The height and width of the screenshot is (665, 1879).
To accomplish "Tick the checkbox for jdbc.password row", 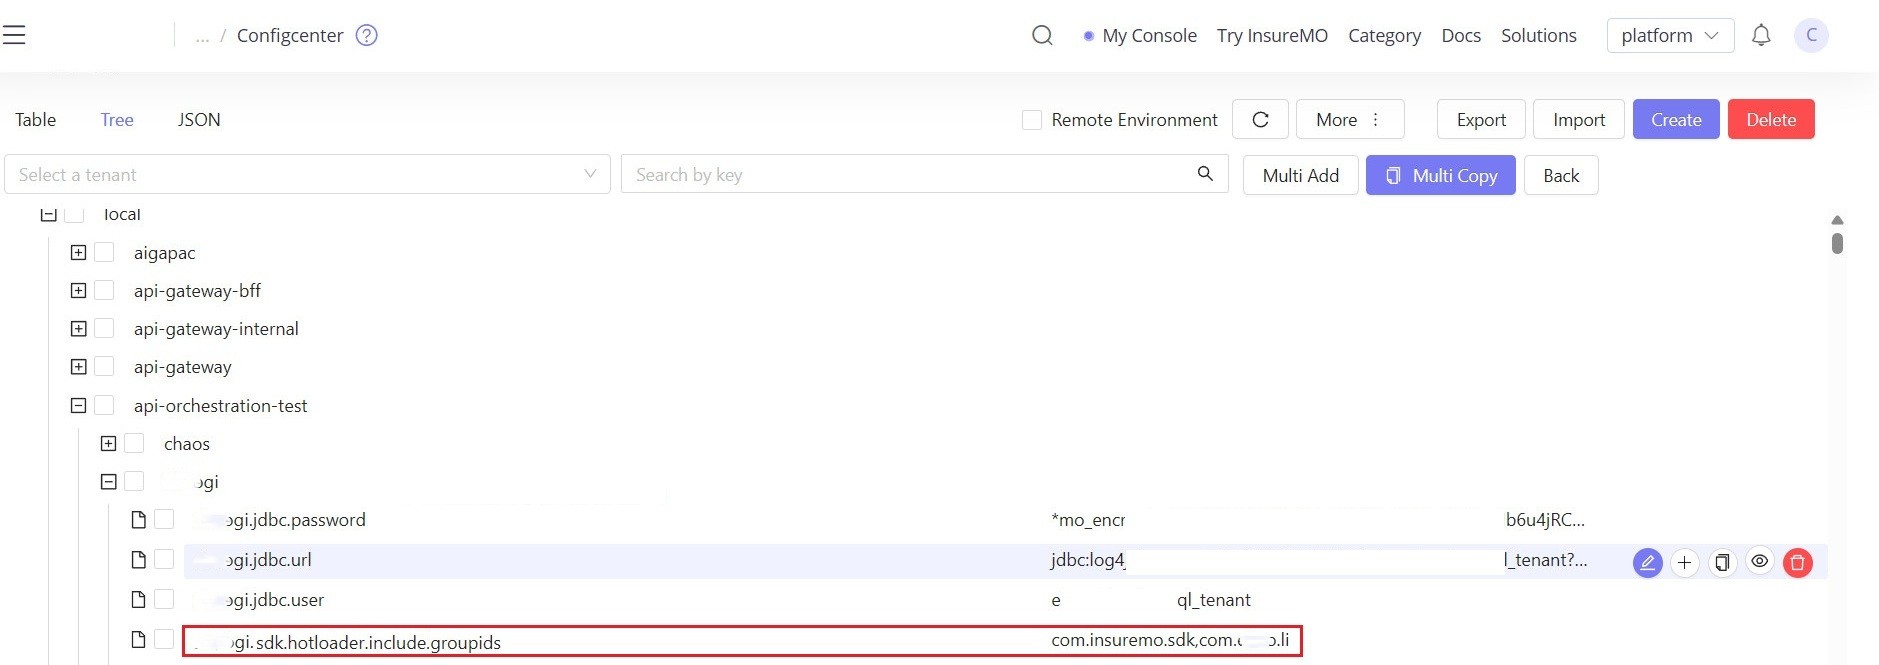I will point(164,519).
